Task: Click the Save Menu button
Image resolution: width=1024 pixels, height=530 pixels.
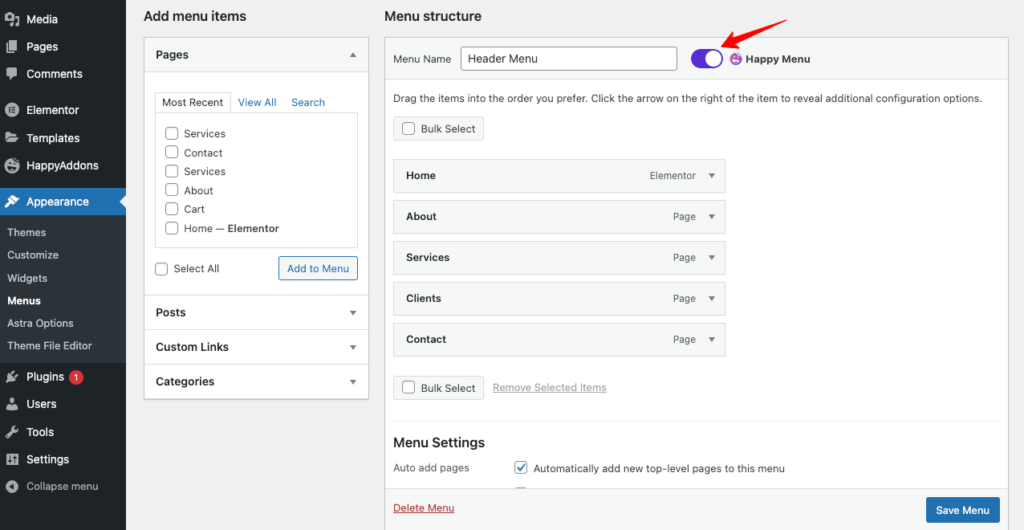Action: 963,510
